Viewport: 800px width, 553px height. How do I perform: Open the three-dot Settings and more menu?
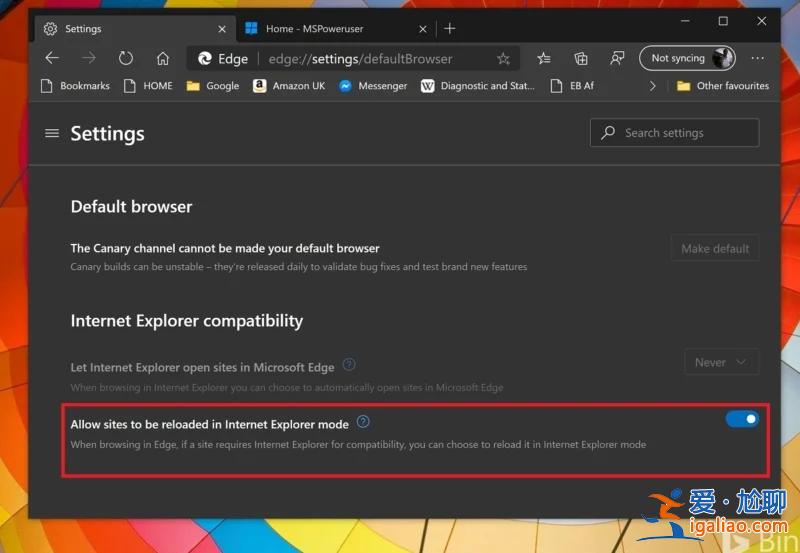click(758, 58)
